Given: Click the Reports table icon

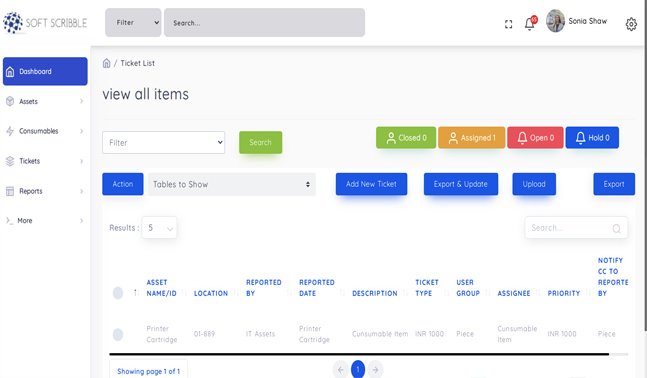Looking at the screenshot, I should [10, 191].
